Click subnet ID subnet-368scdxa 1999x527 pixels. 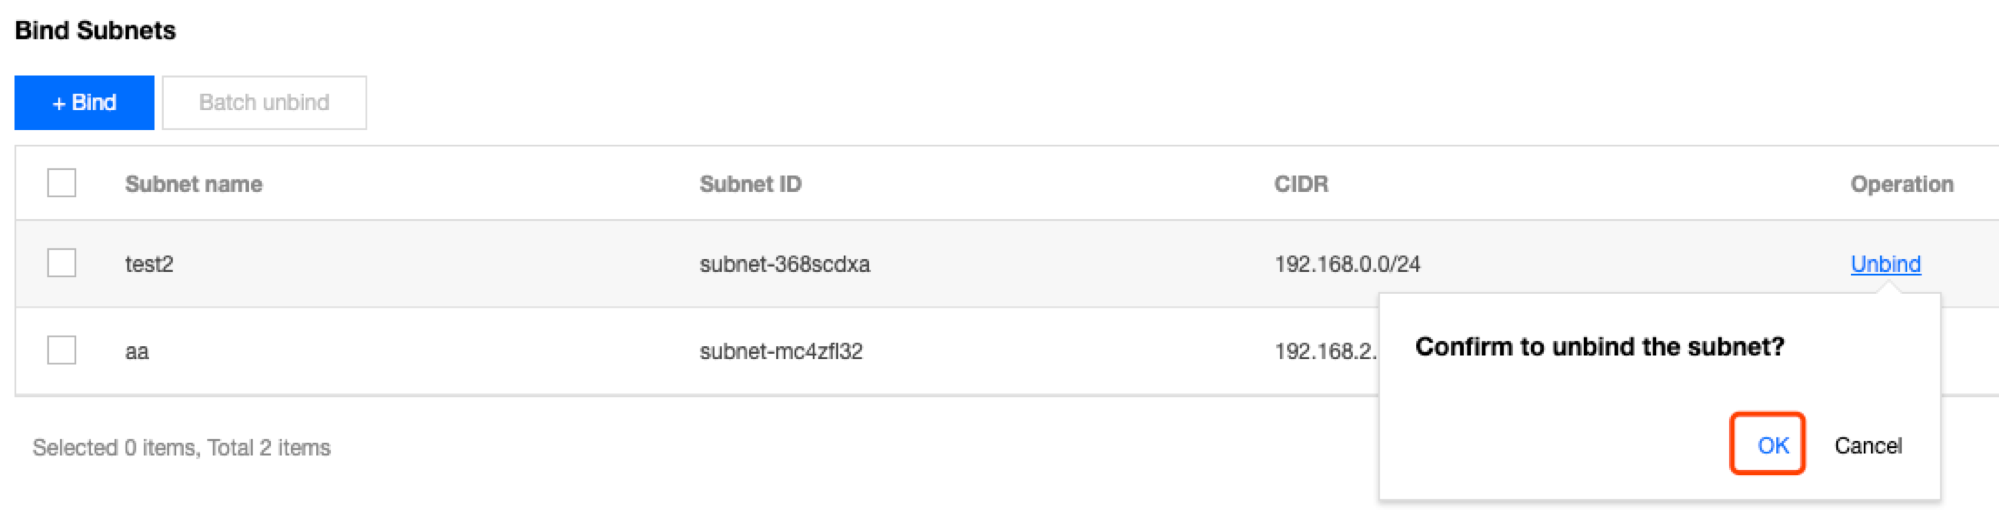[784, 264]
